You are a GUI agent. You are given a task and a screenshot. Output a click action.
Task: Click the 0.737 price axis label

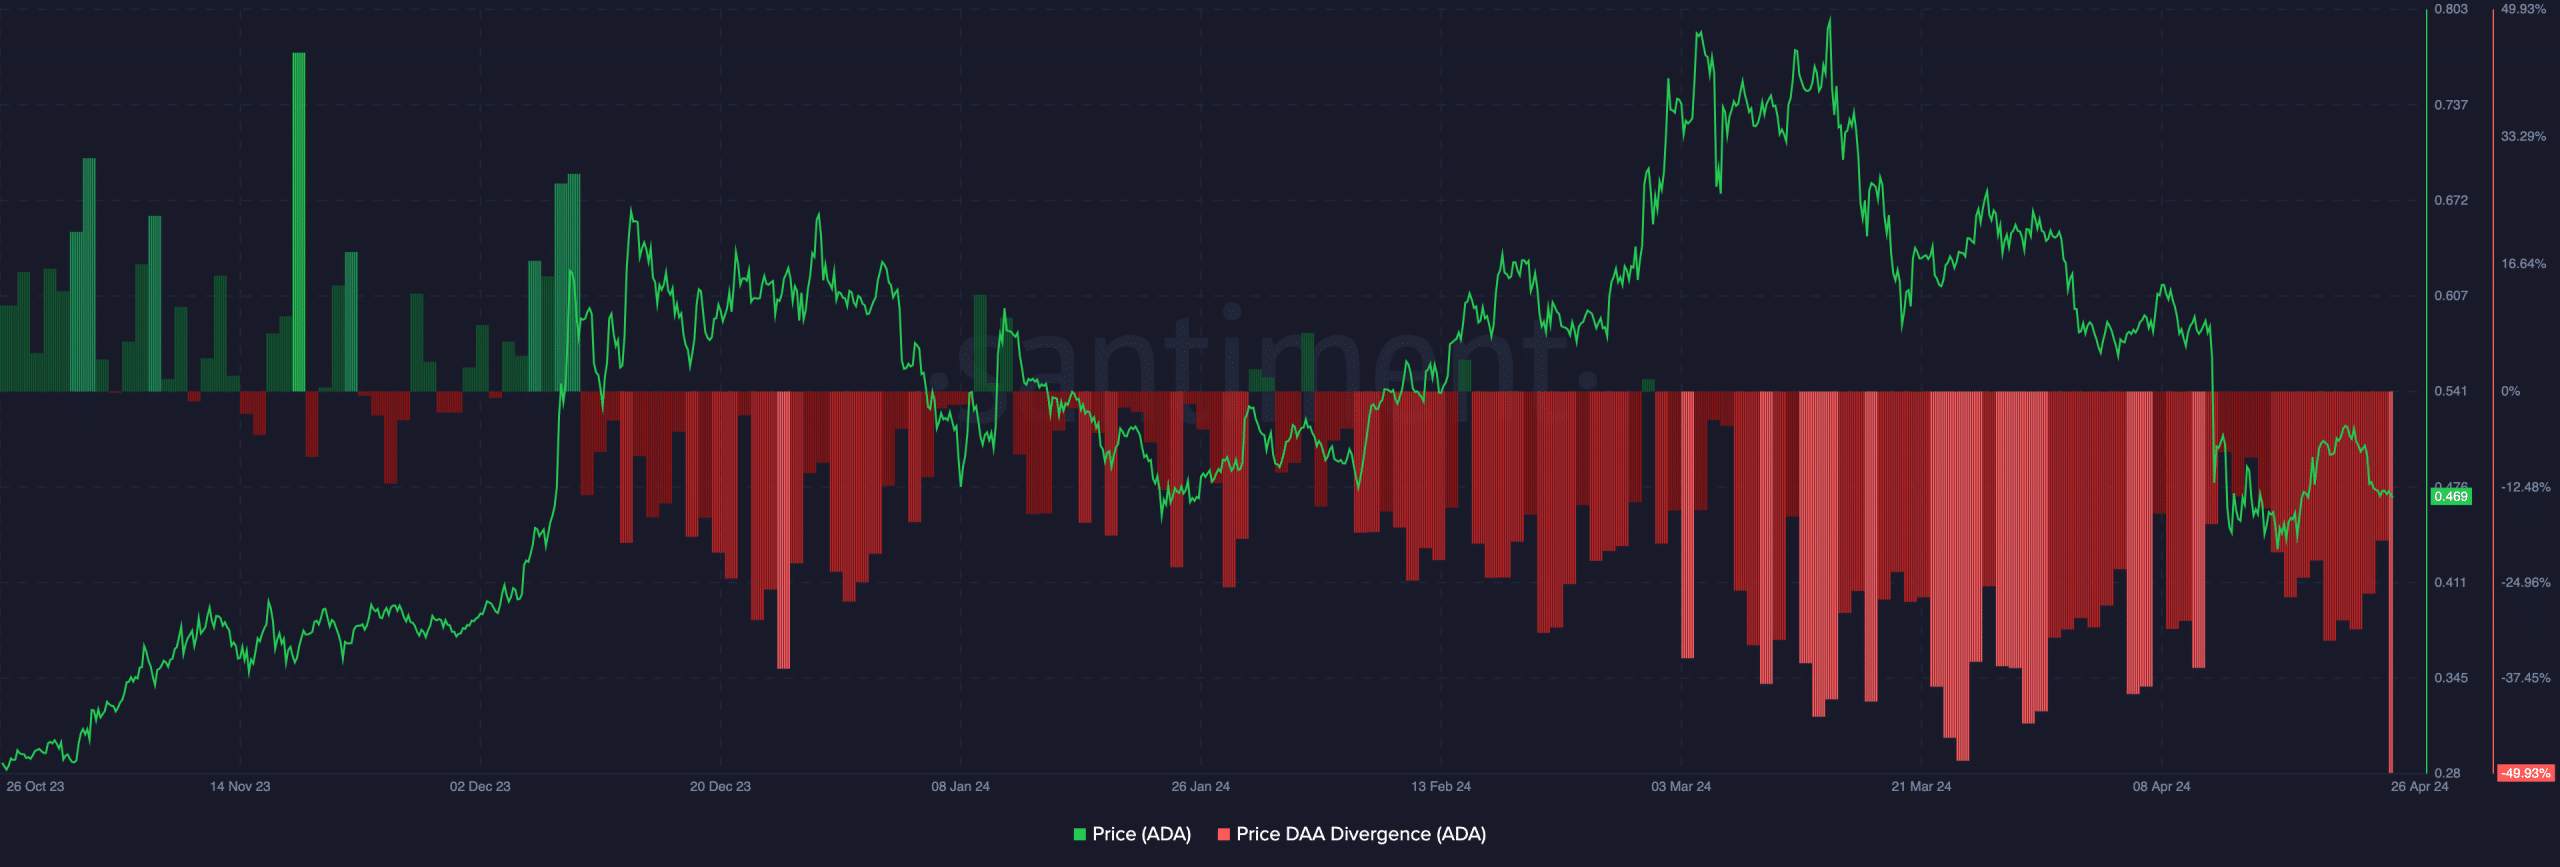[x=2451, y=105]
